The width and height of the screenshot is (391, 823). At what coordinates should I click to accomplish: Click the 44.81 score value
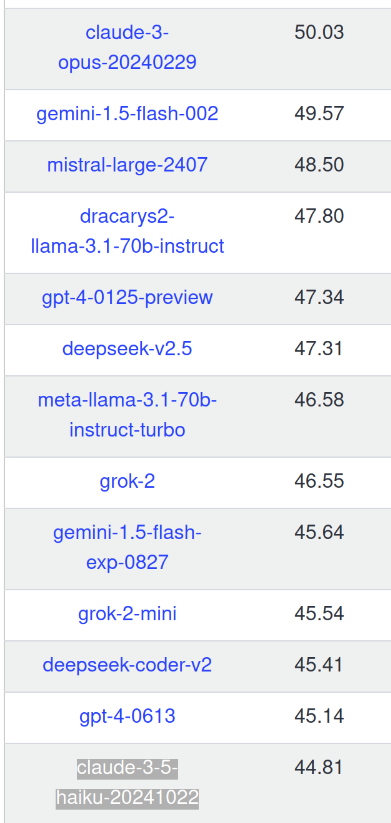(319, 768)
